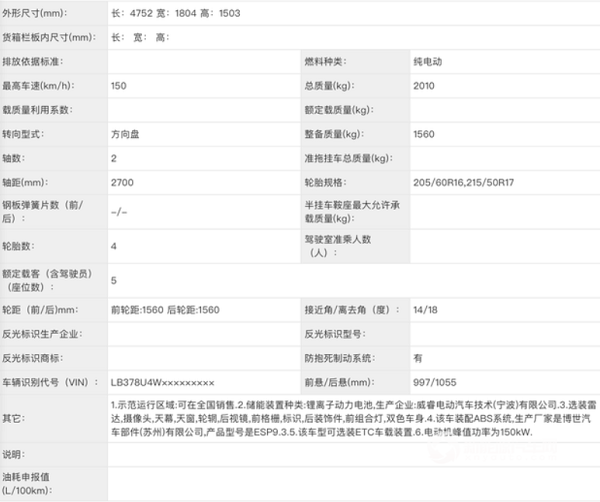Select the total mass value 2010
The height and width of the screenshot is (502, 600).
coord(424,86)
